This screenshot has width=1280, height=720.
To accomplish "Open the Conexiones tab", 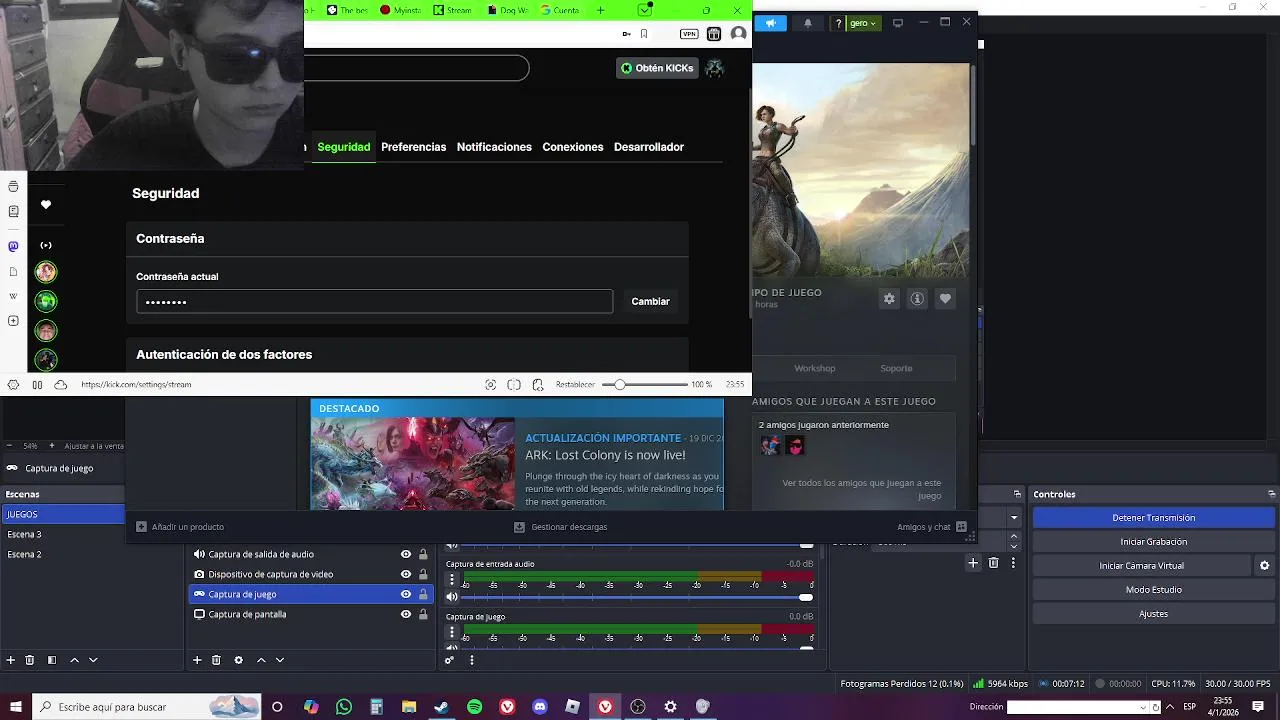I will tap(573, 147).
